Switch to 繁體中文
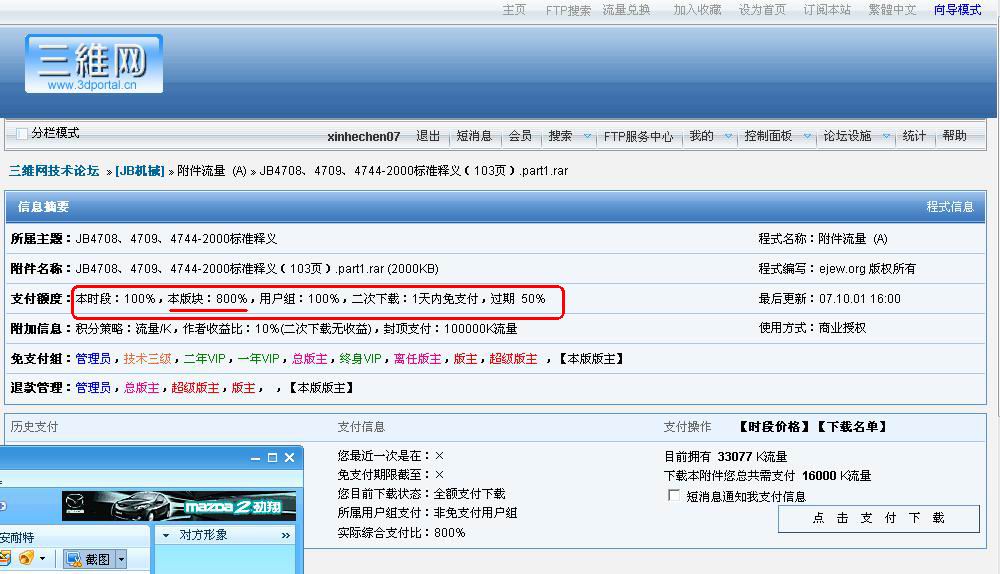The image size is (1000, 574). pyautogui.click(x=892, y=10)
